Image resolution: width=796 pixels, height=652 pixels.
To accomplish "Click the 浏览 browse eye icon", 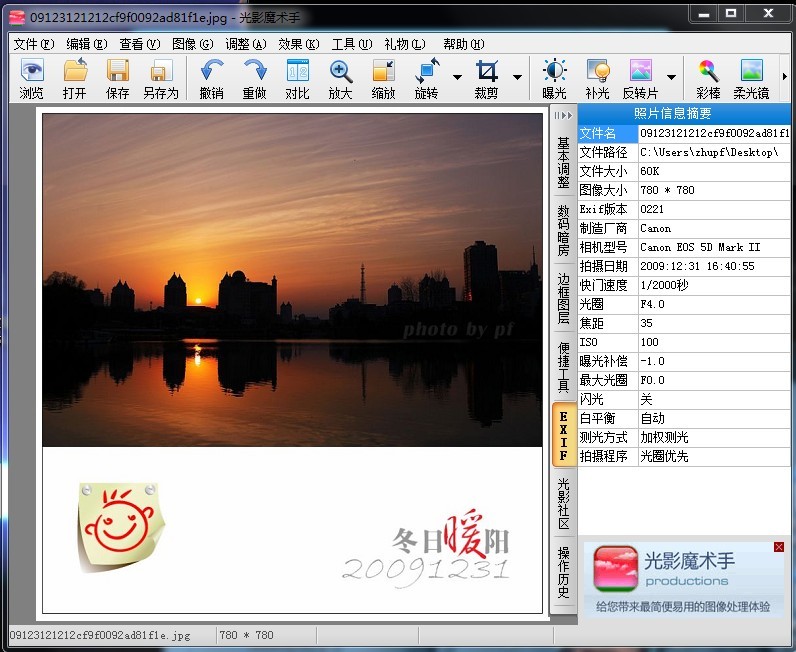I will pyautogui.click(x=31, y=70).
